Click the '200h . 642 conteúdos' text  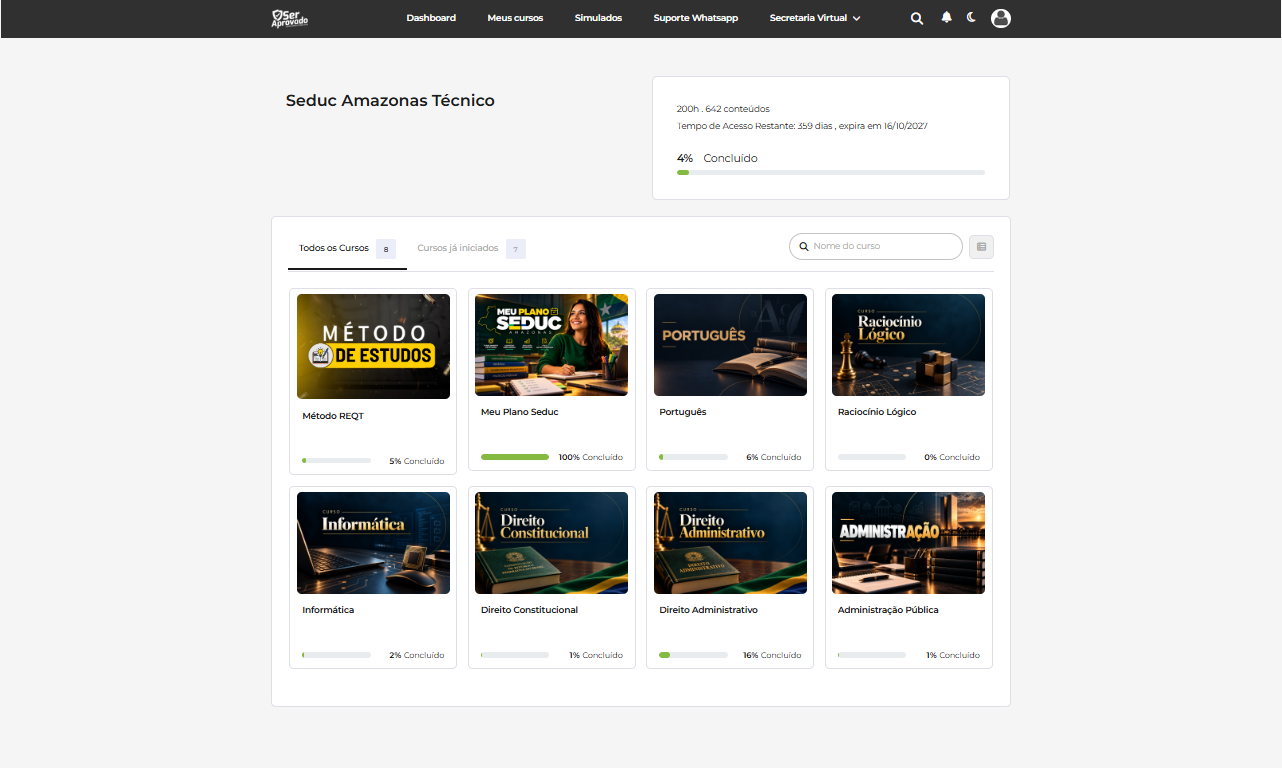723,109
